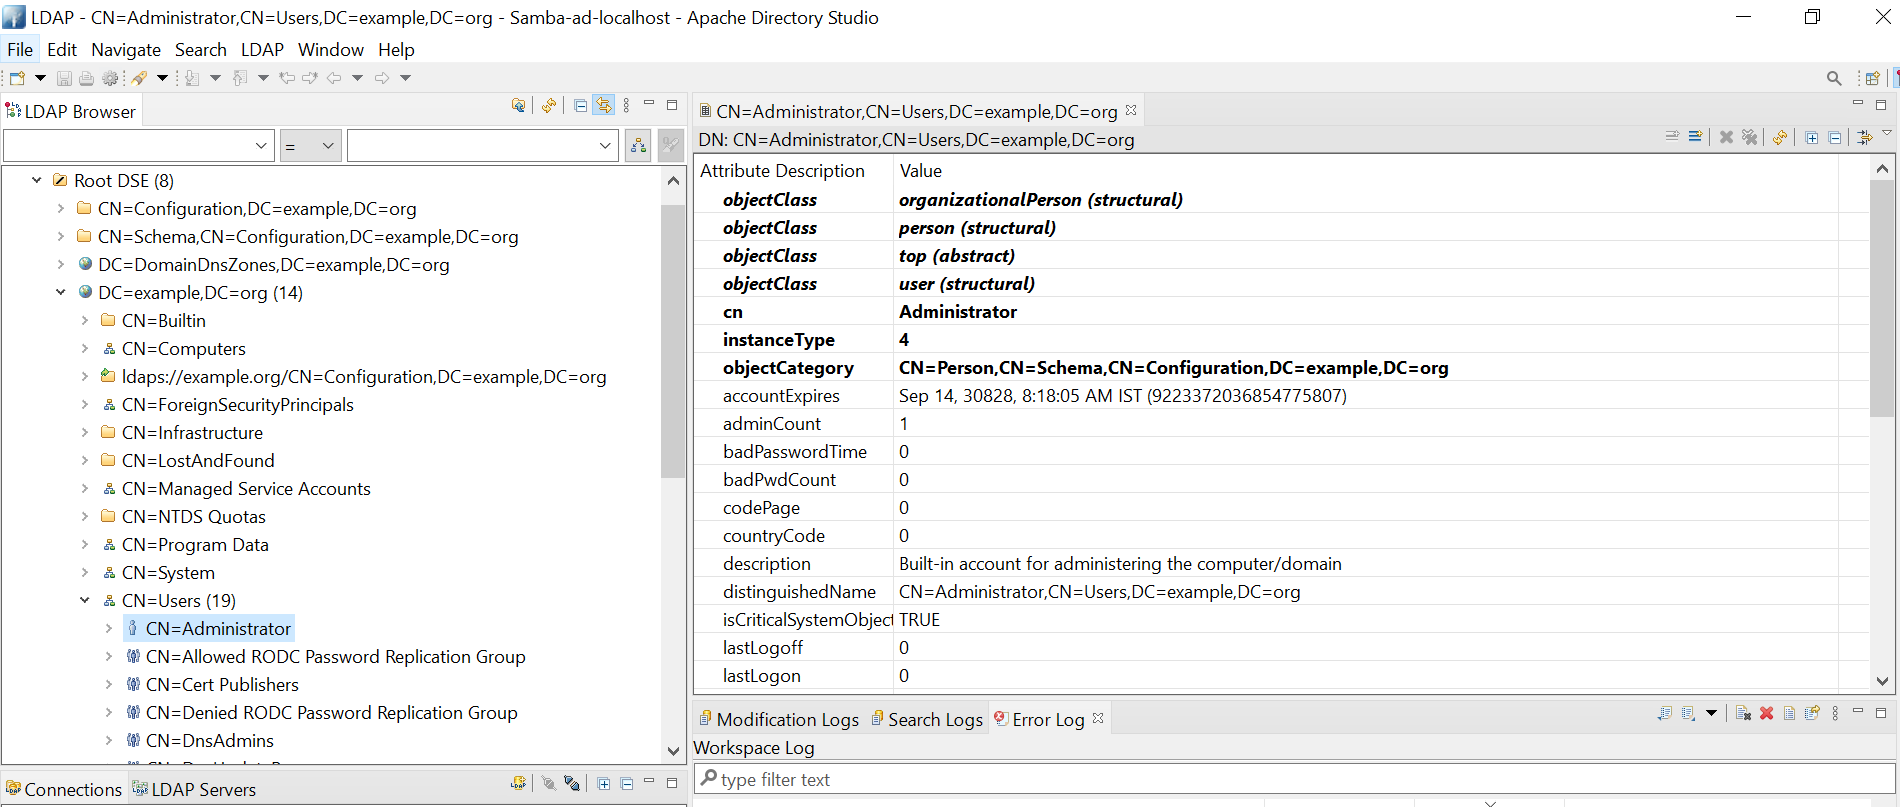Open the quick search value combo box
The image size is (1900, 807).
pos(483,146)
